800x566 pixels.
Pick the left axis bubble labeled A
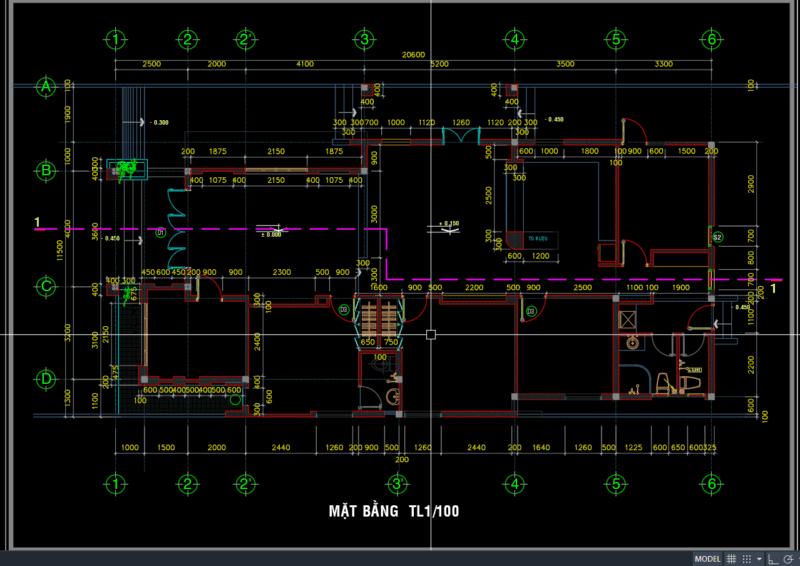(x=45, y=87)
